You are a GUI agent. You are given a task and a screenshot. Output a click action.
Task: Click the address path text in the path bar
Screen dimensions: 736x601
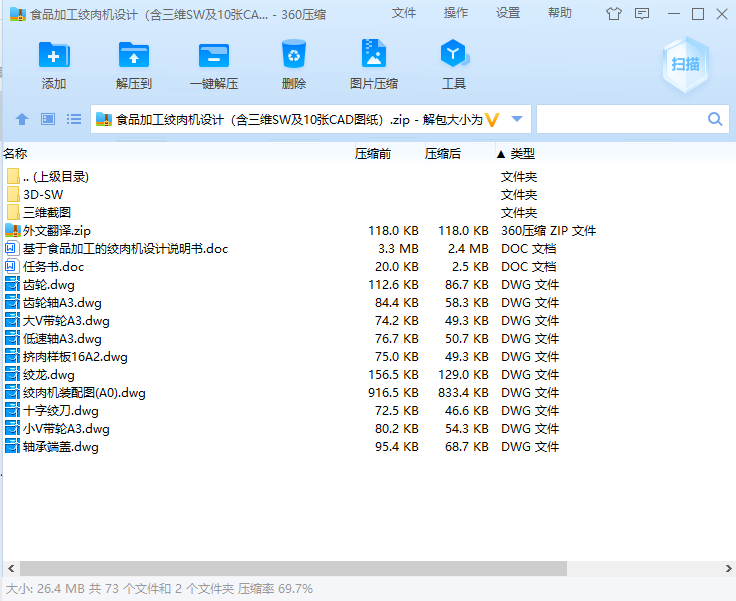299,120
